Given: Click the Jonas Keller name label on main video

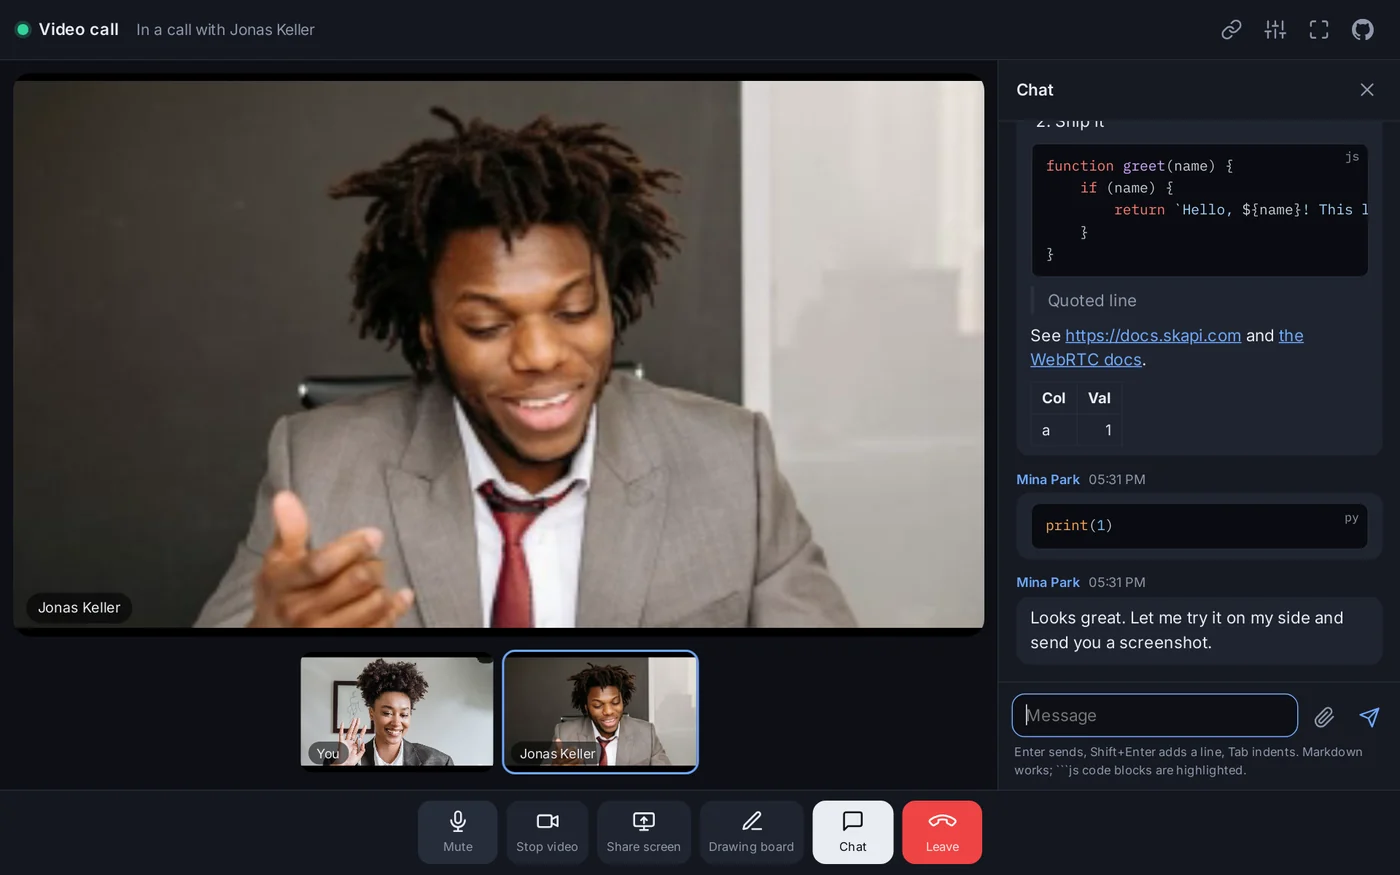Looking at the screenshot, I should click(79, 608).
